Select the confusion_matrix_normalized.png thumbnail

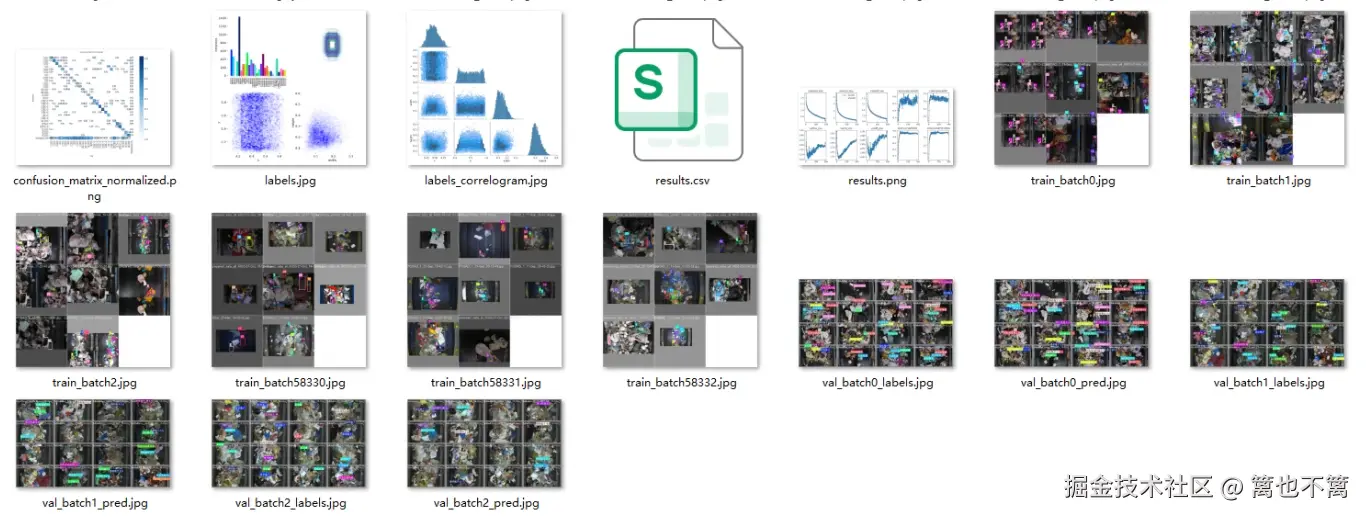pos(93,108)
